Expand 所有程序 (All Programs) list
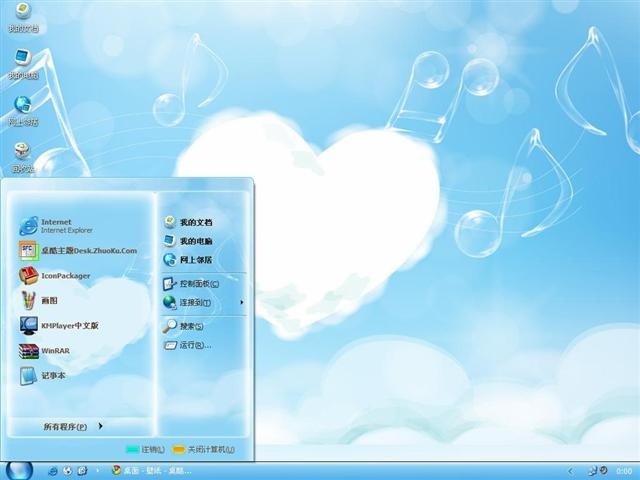The image size is (640, 480). coord(72,427)
